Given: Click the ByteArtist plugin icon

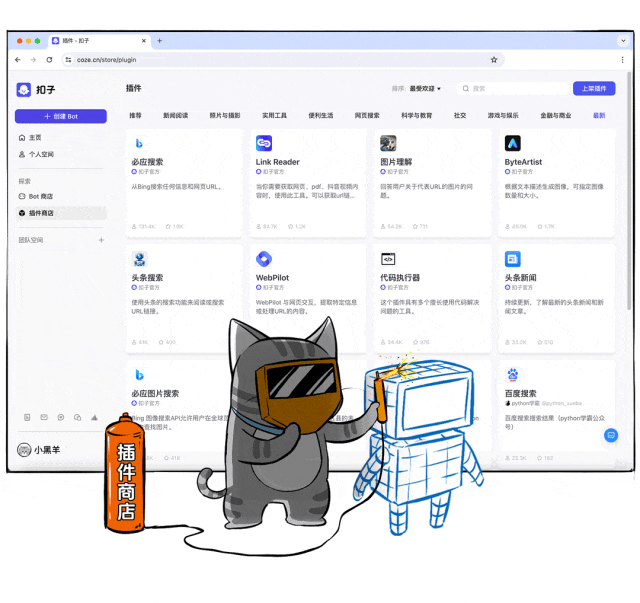Looking at the screenshot, I should tap(513, 143).
